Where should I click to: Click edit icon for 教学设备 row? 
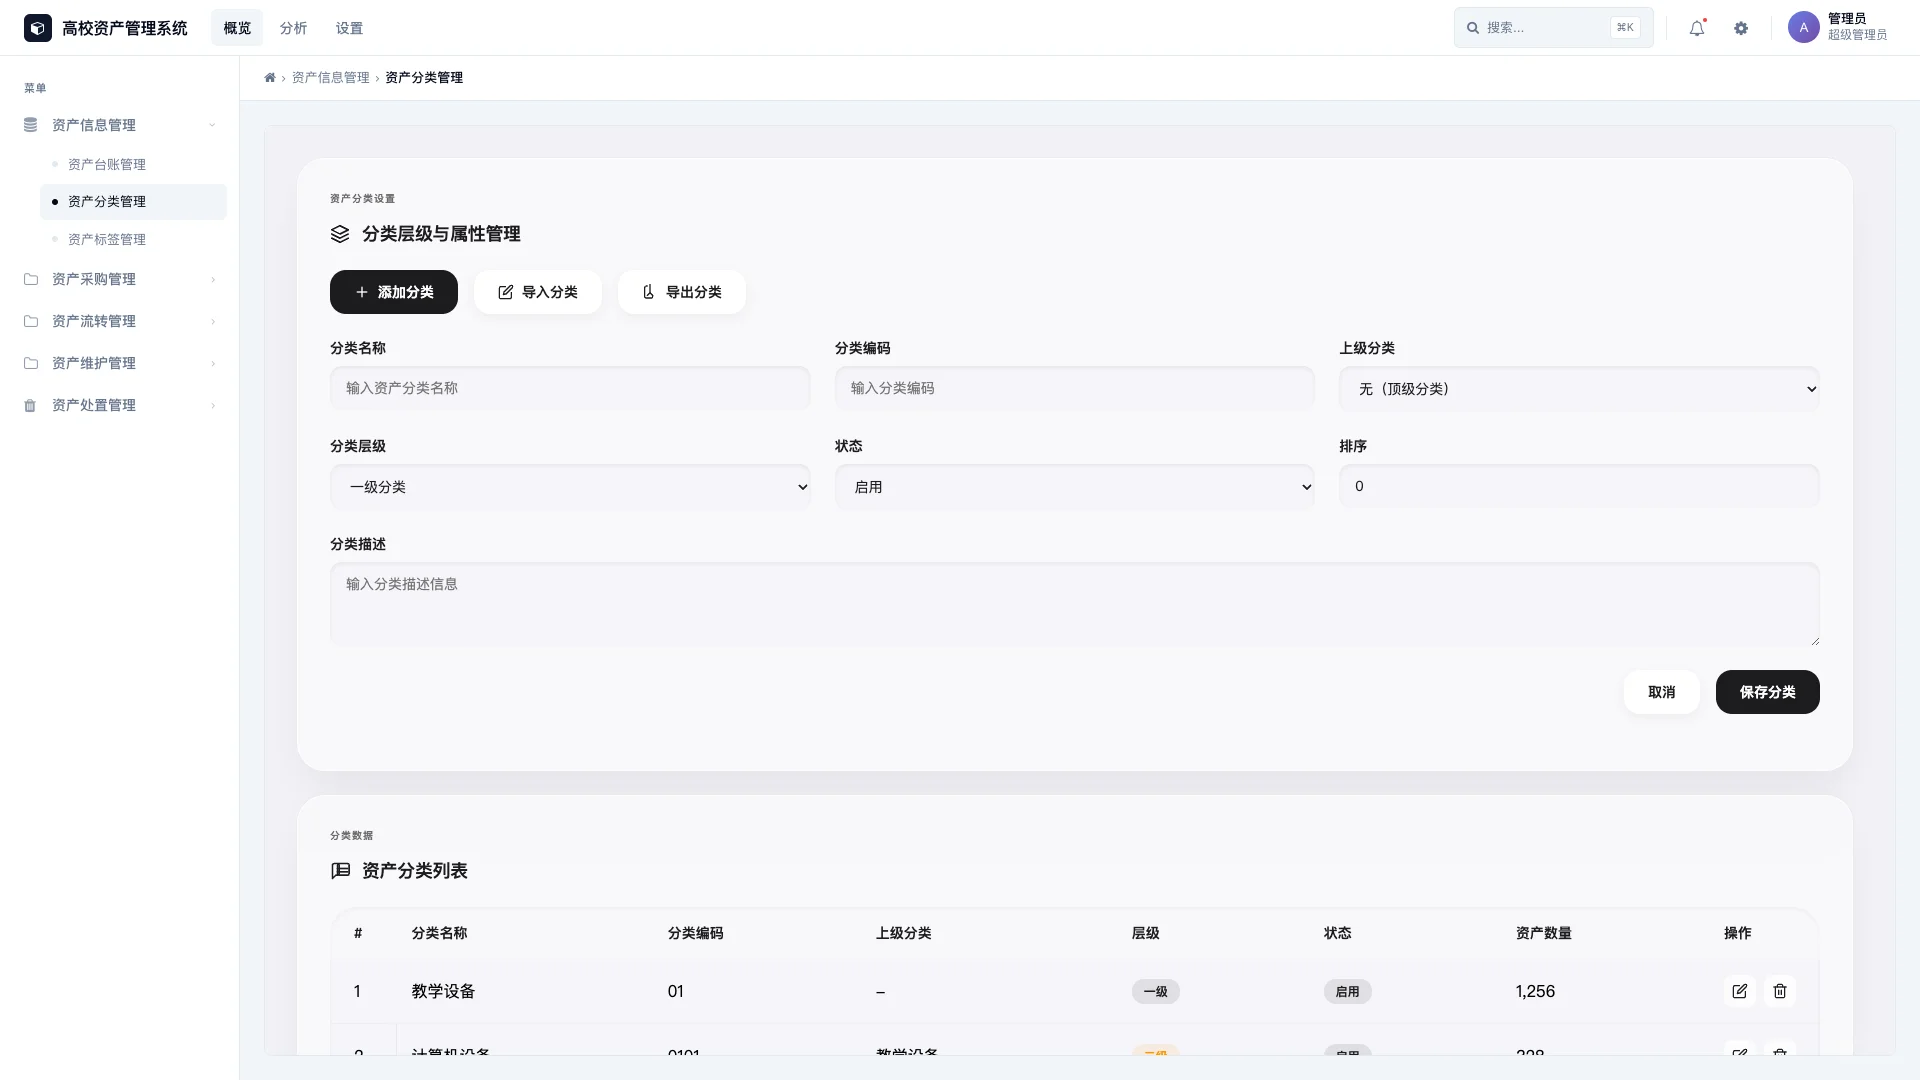[1739, 991]
